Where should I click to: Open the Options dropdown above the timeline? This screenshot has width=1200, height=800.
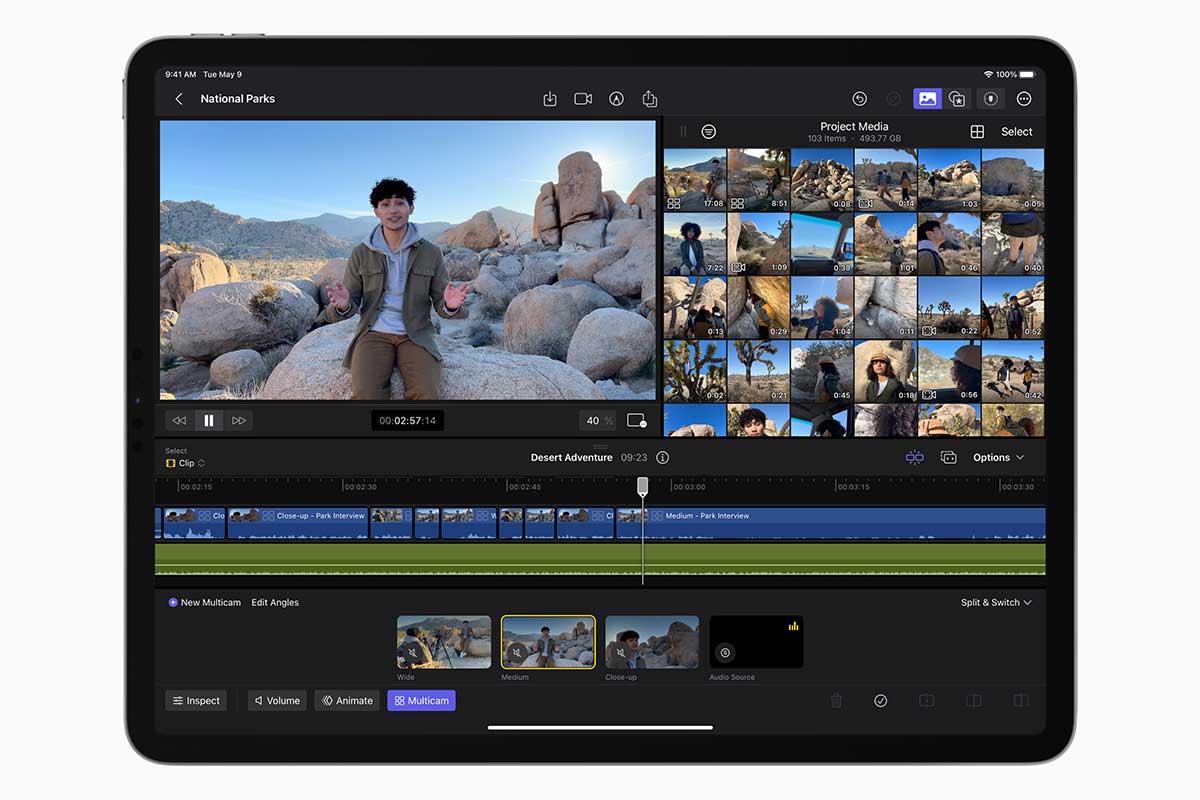pos(998,457)
